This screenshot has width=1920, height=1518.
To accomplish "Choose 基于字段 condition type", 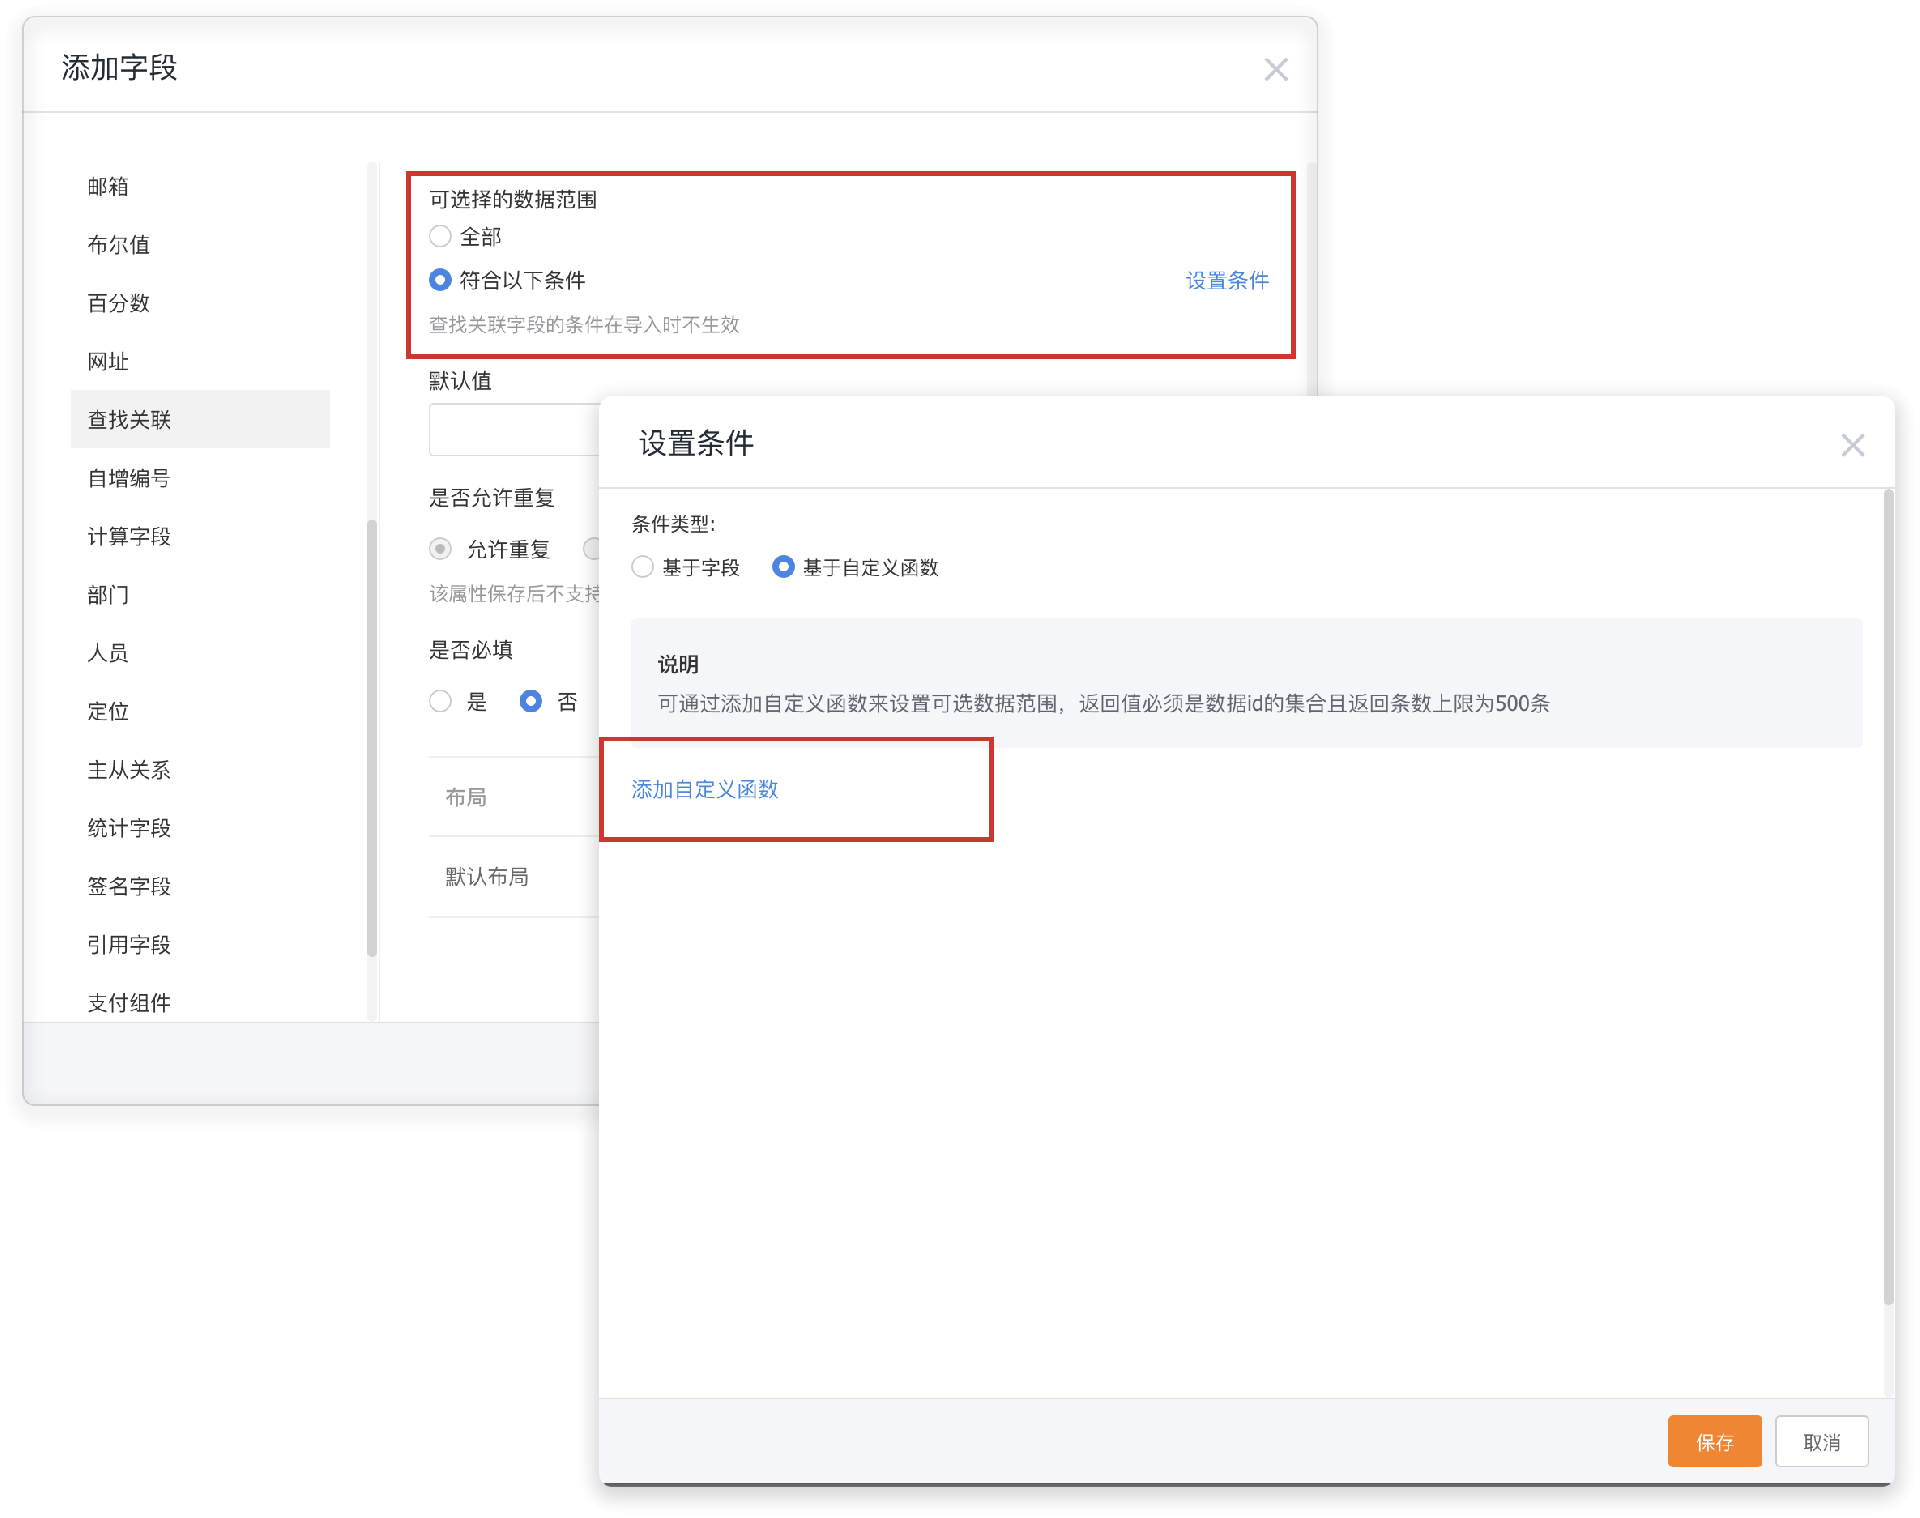I will pos(643,567).
